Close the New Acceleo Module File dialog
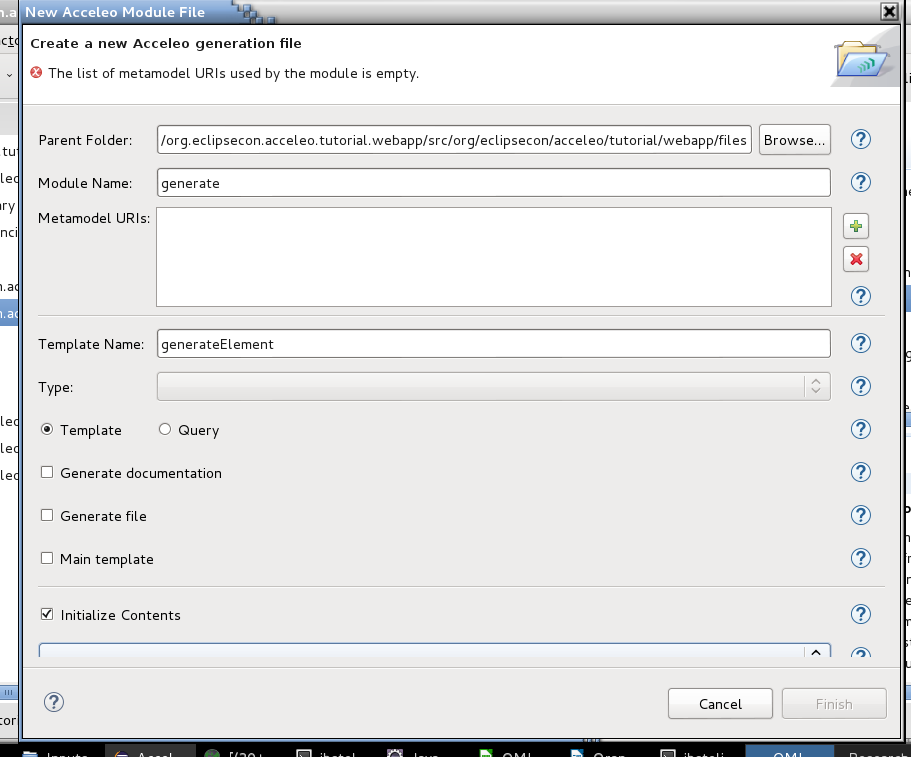911x757 pixels. 889,12
